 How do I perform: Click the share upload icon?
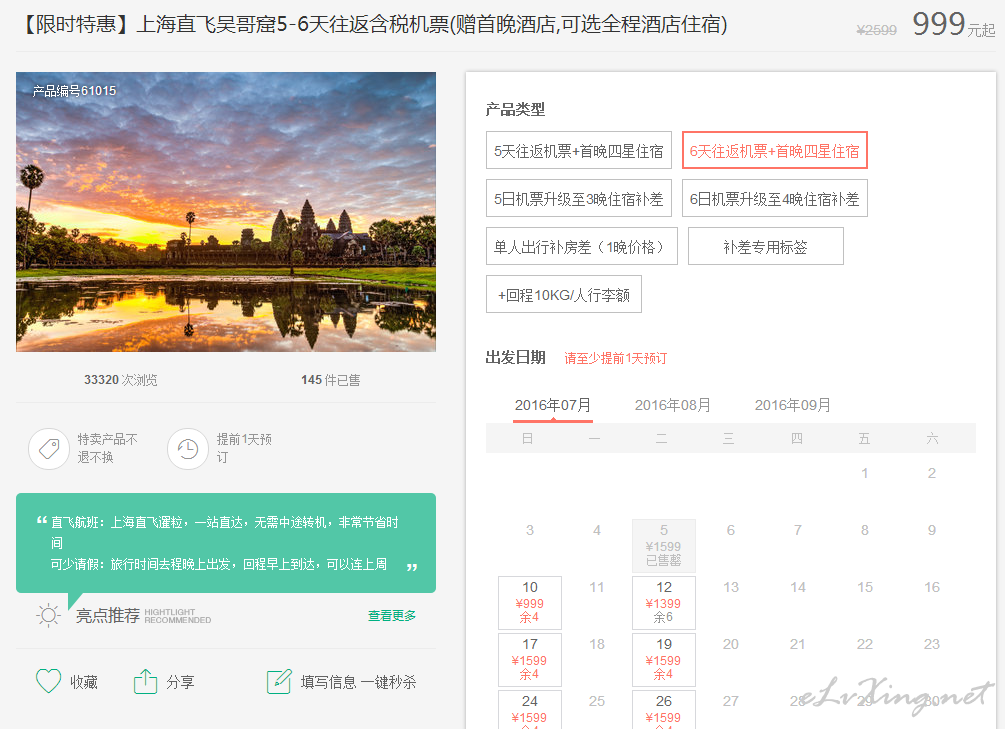pos(145,681)
